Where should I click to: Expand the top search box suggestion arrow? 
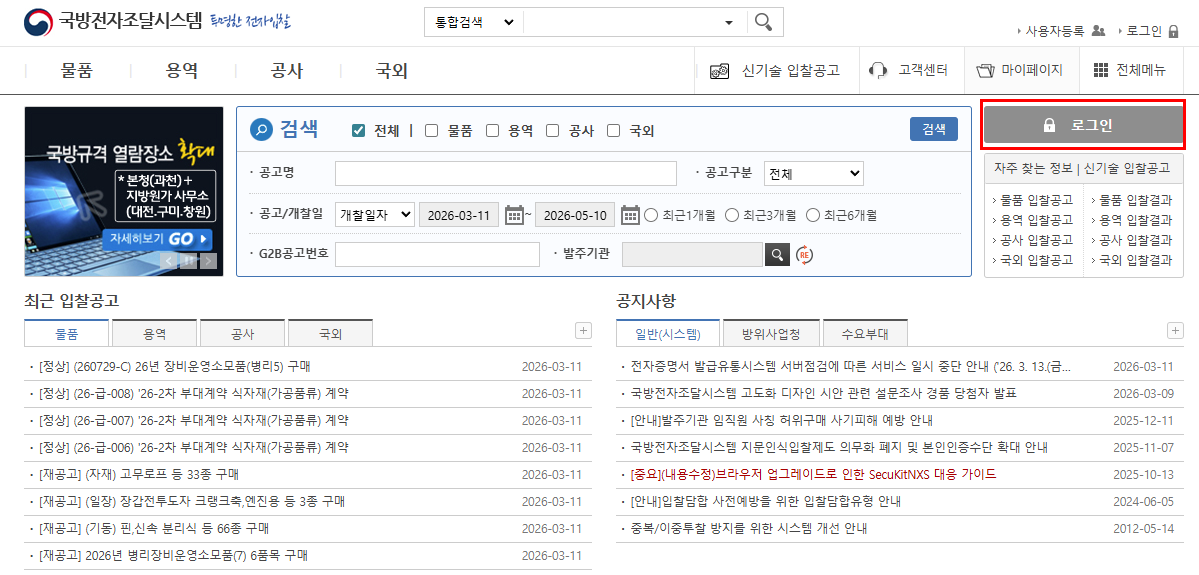pos(729,22)
